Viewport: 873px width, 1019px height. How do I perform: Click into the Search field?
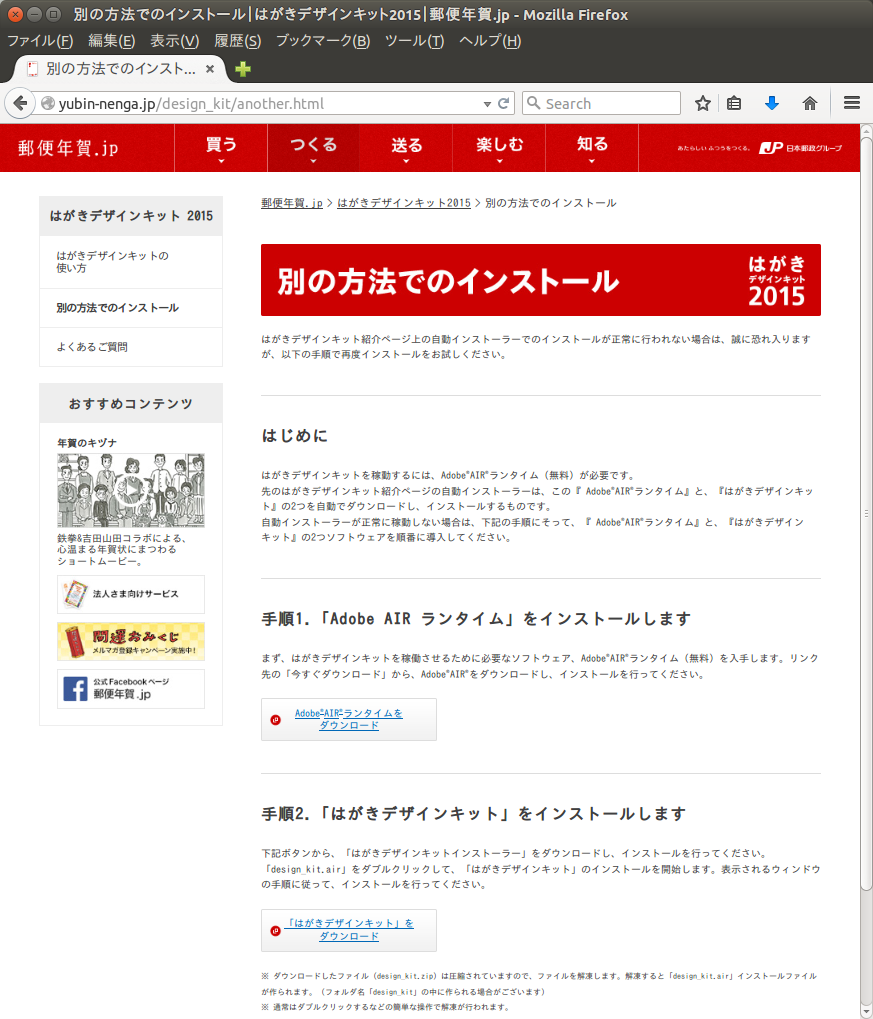(x=601, y=103)
